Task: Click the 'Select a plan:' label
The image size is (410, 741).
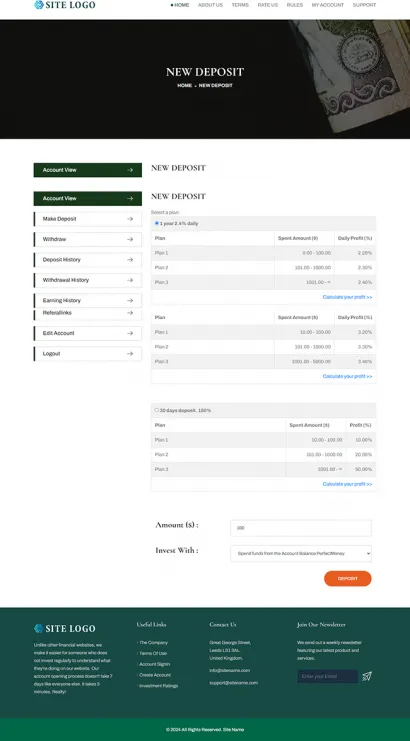Action: click(x=165, y=213)
